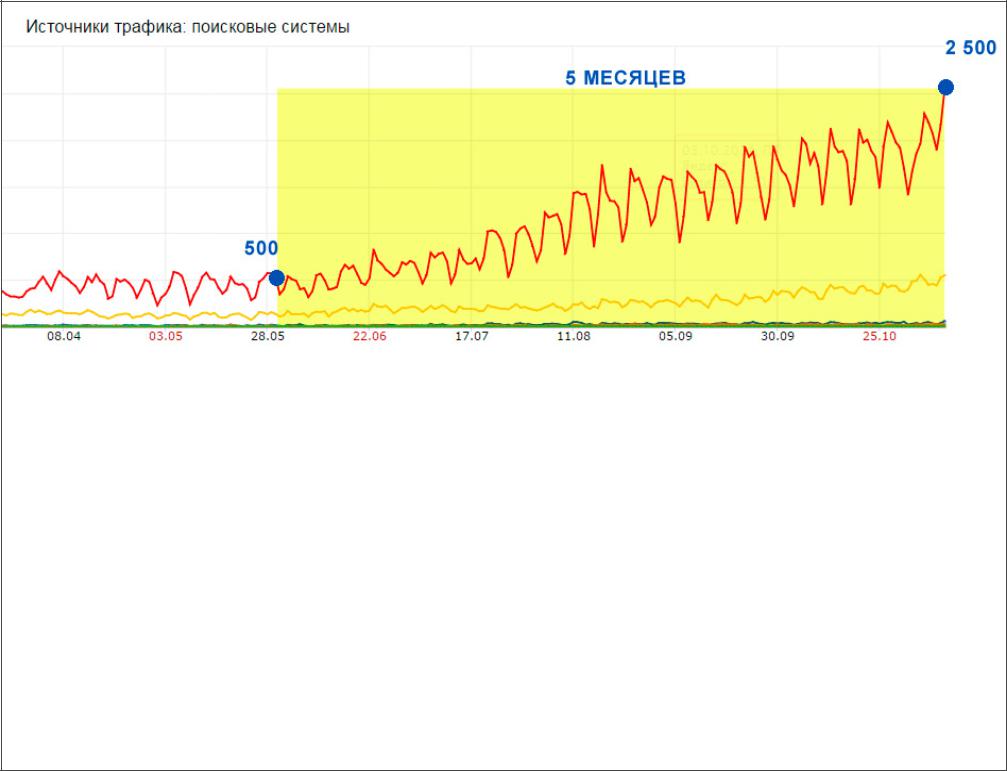Click the 28.05 axis date
The height and width of the screenshot is (771, 1007).
pyautogui.click(x=267, y=338)
